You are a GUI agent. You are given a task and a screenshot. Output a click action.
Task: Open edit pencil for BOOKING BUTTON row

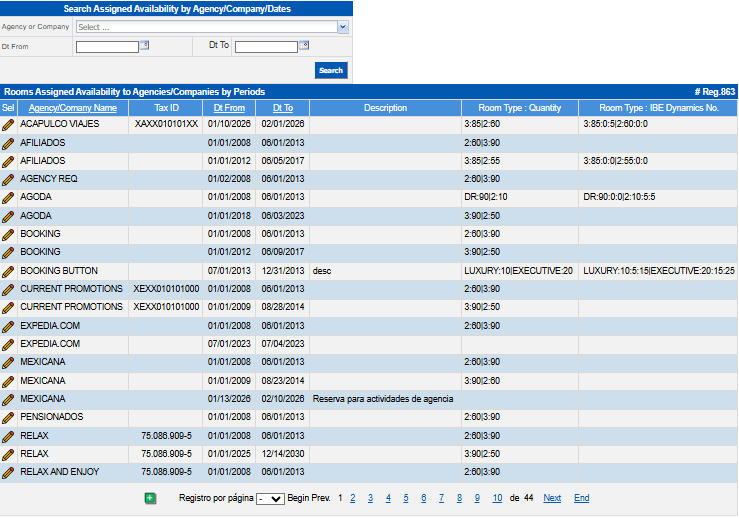click(x=8, y=271)
